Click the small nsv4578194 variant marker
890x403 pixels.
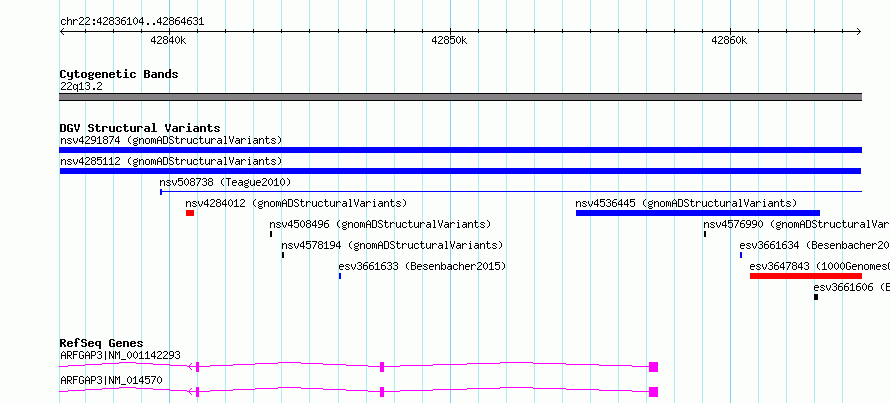pos(283,255)
